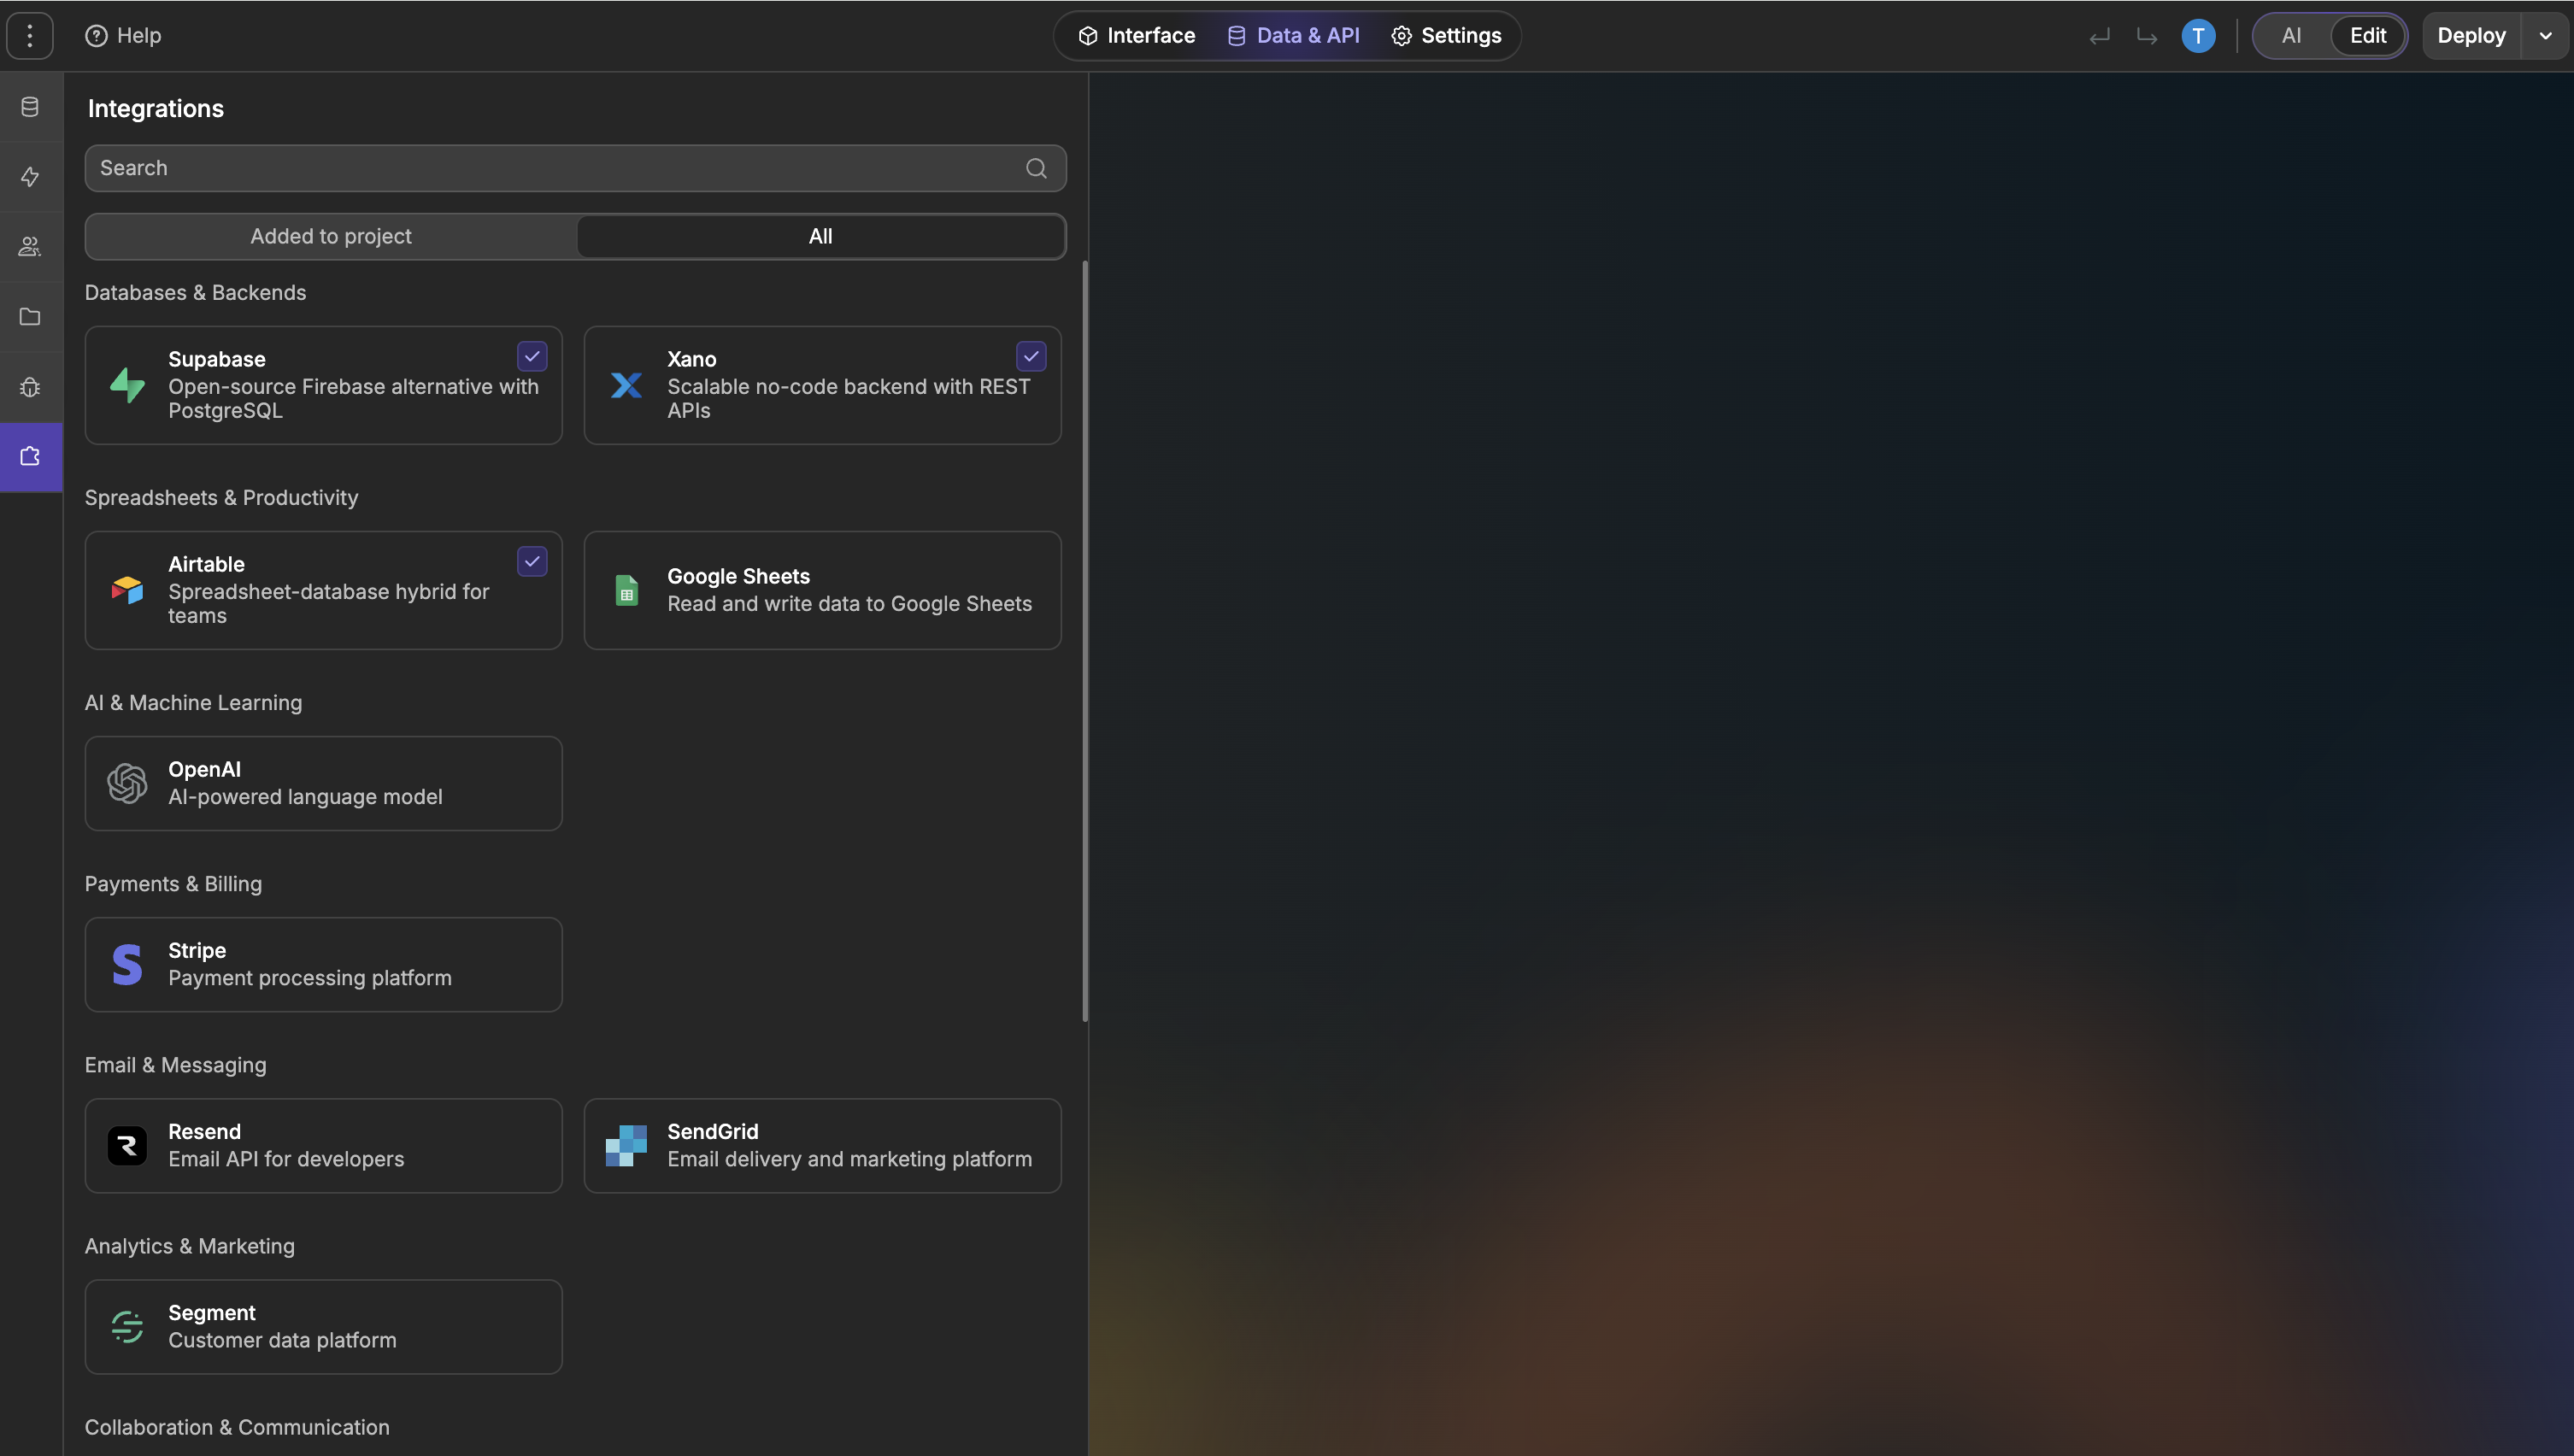The height and width of the screenshot is (1456, 2574).
Task: Open the database icon in left sidebar
Action: 30,107
